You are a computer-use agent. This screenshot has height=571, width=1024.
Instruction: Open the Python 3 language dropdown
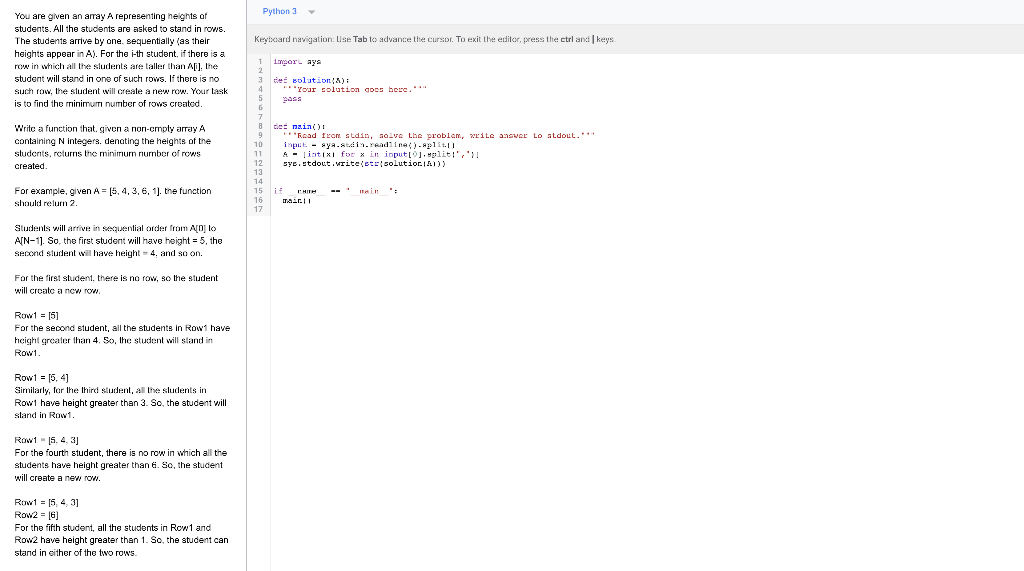coord(288,12)
